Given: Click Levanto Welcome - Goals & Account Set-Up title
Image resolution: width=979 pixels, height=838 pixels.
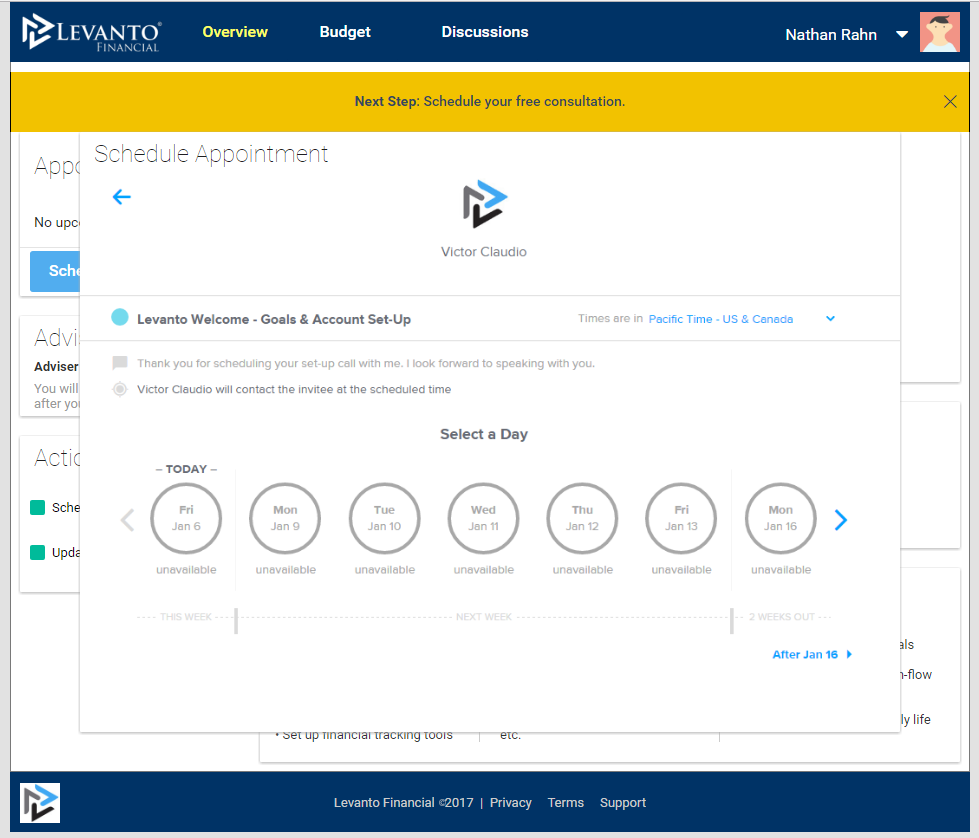Looking at the screenshot, I should coord(274,319).
